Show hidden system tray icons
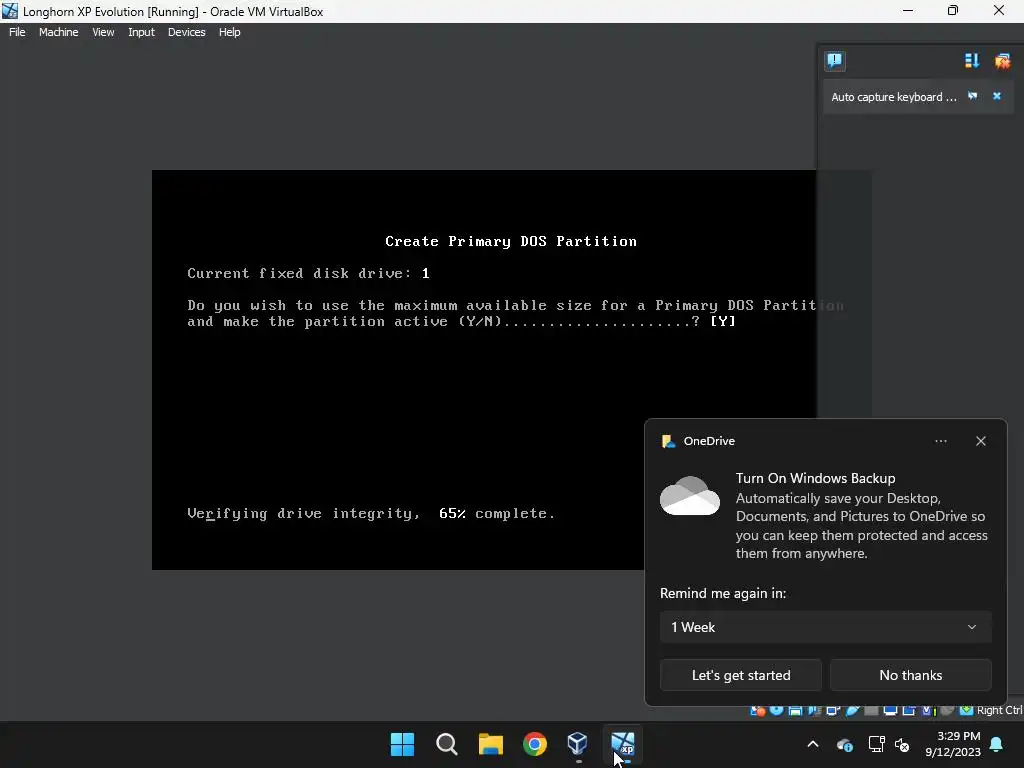The height and width of the screenshot is (768, 1024). [812, 744]
